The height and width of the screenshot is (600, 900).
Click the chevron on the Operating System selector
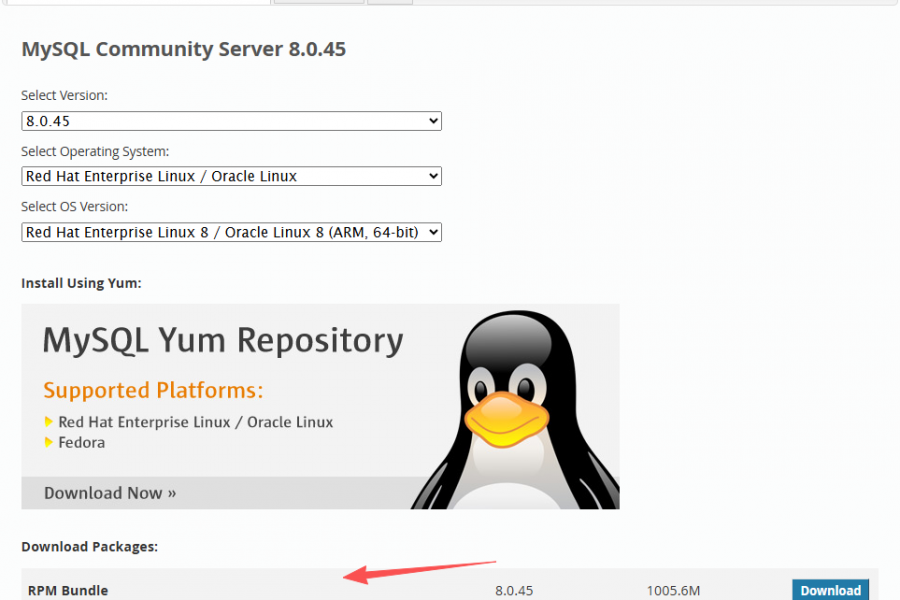point(433,176)
